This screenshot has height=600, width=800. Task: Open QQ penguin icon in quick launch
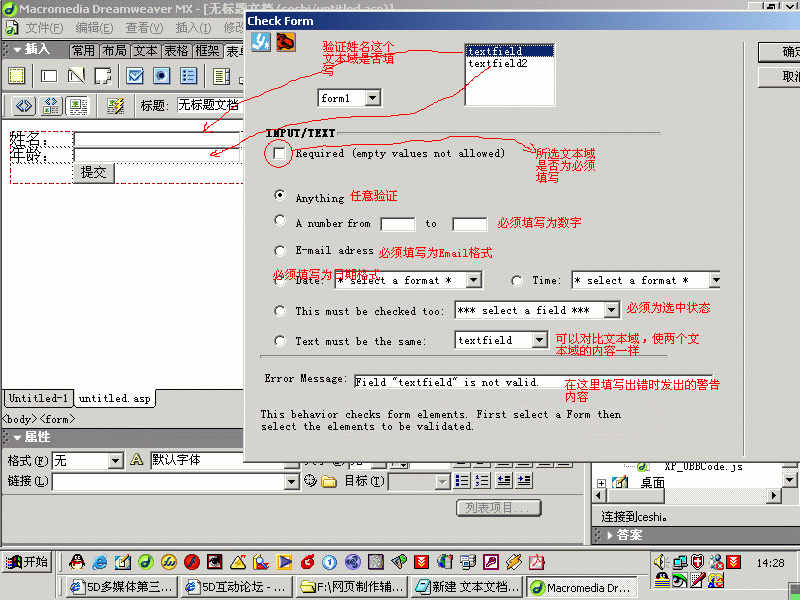pyautogui.click(x=77, y=562)
